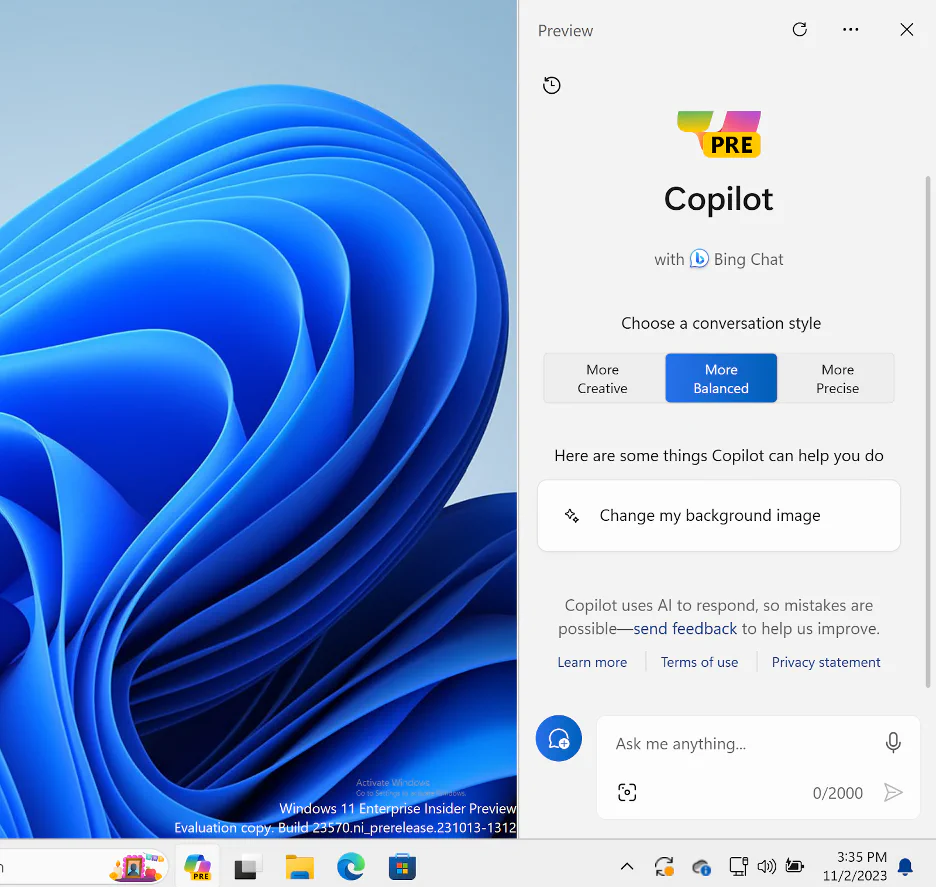Viewport: 936px width, 888px height.
Task: Open volume settings from system tray
Action: click(x=766, y=867)
